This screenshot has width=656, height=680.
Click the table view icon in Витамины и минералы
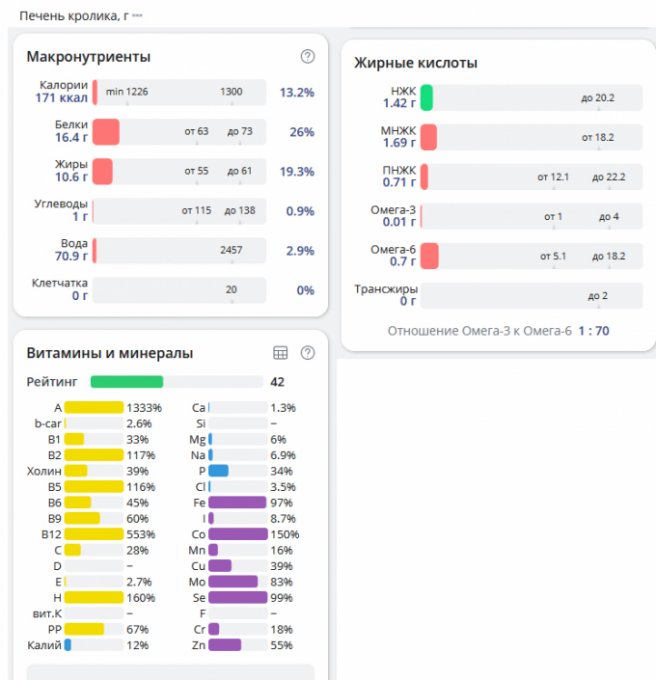(x=281, y=353)
